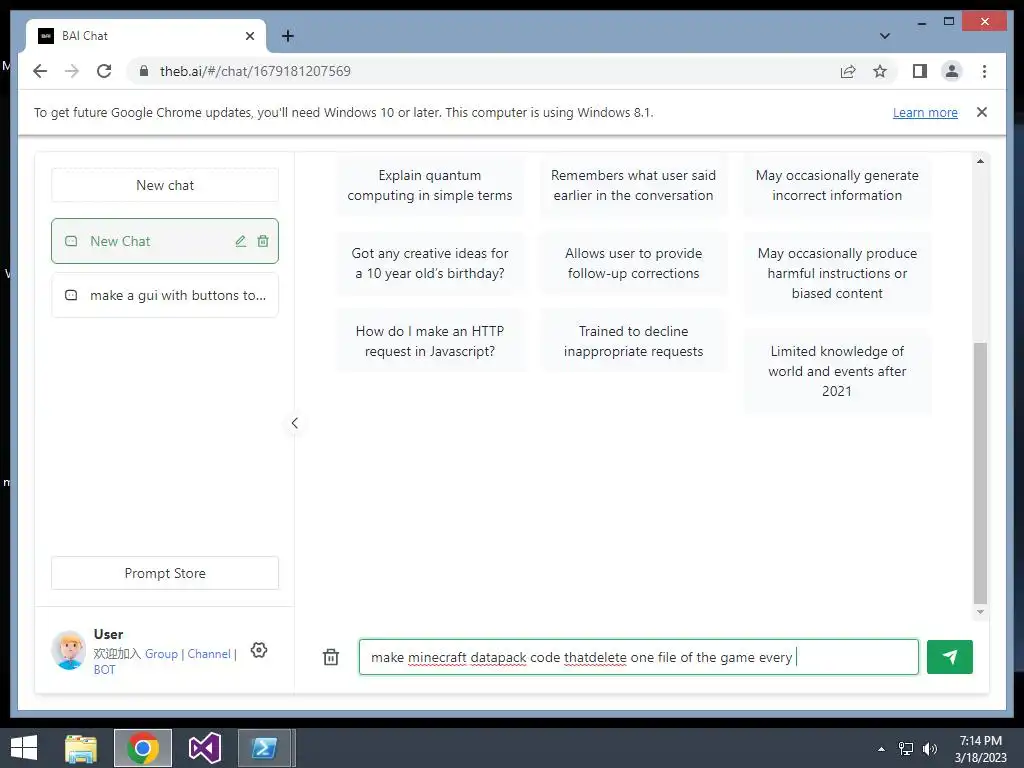Clear conversation using trash icon beside input
The width and height of the screenshot is (1024, 768).
click(x=331, y=657)
